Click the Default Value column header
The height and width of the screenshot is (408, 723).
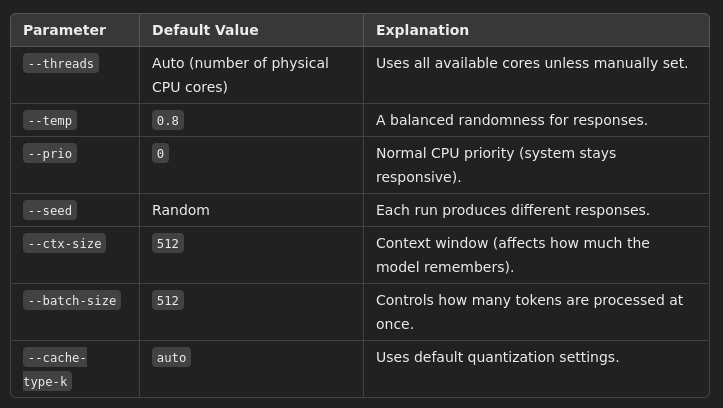tap(204, 30)
